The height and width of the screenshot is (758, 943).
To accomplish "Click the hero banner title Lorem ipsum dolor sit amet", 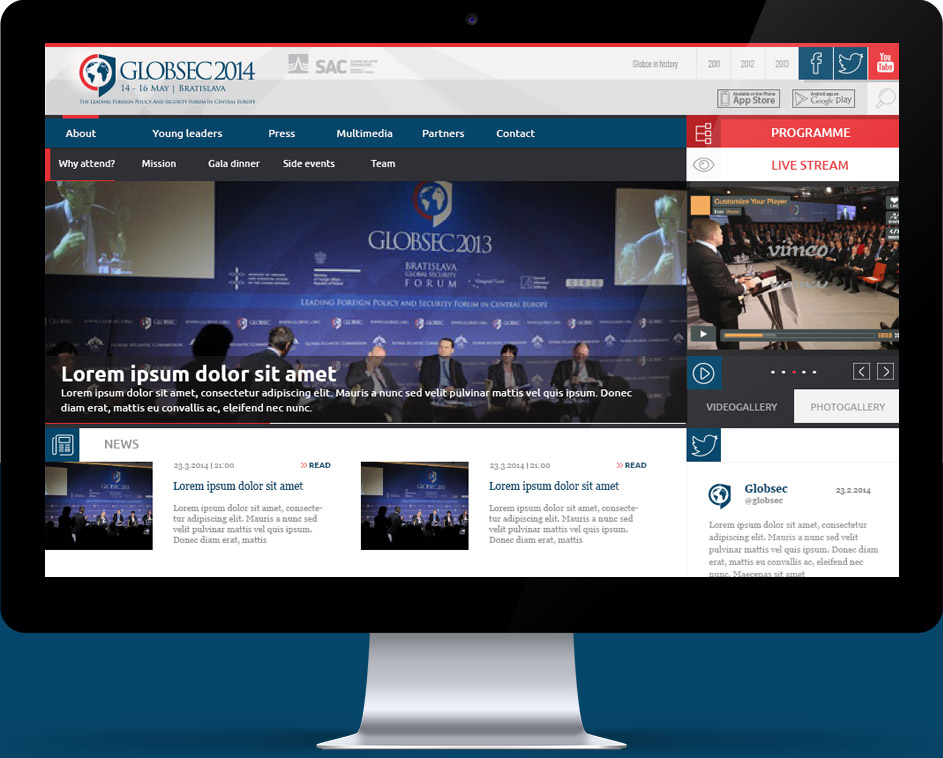I will click(198, 374).
